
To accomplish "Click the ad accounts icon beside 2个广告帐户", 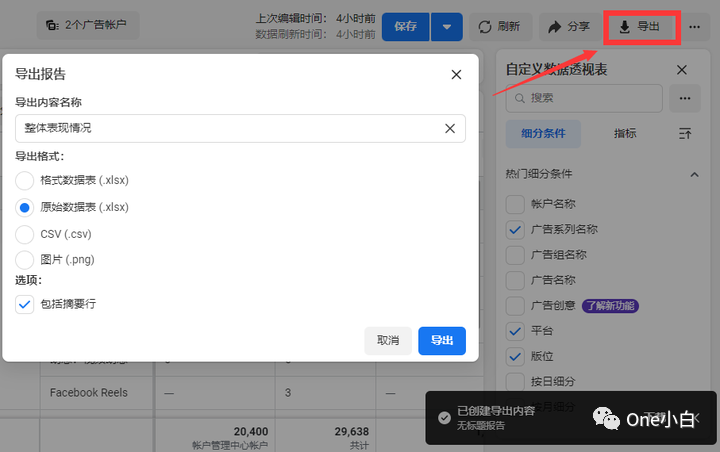I will (53, 25).
